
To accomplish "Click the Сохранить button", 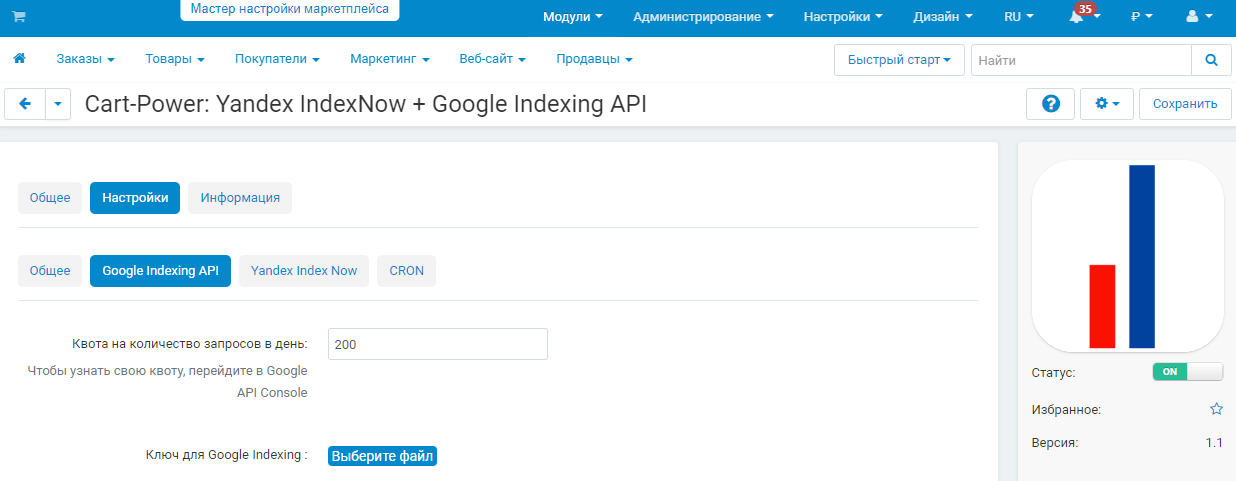I will pos(1185,104).
